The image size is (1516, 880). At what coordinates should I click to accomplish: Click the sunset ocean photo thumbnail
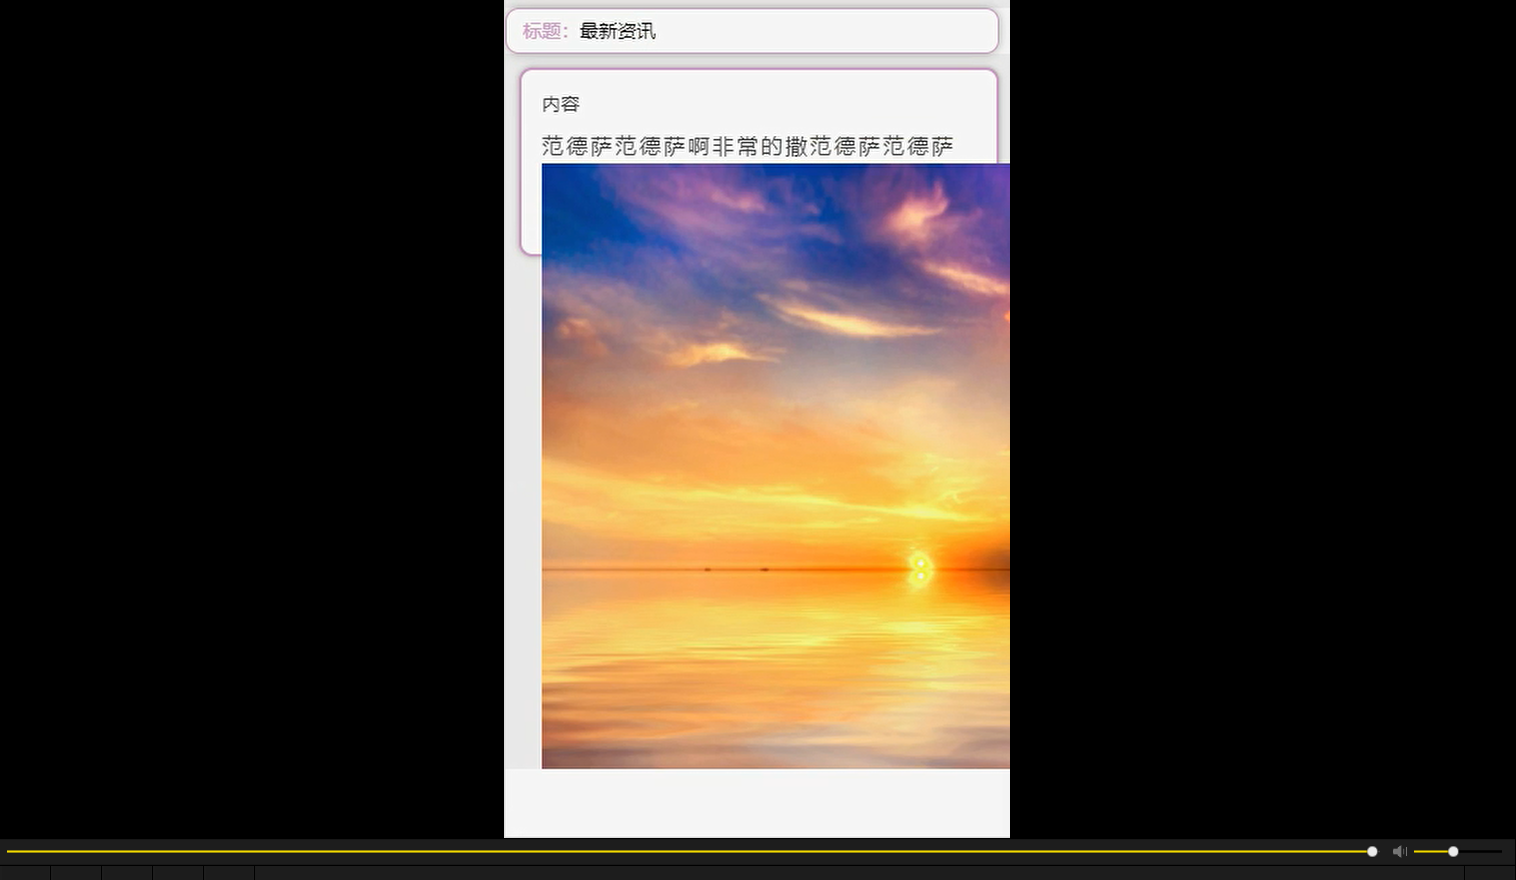[x=775, y=465]
